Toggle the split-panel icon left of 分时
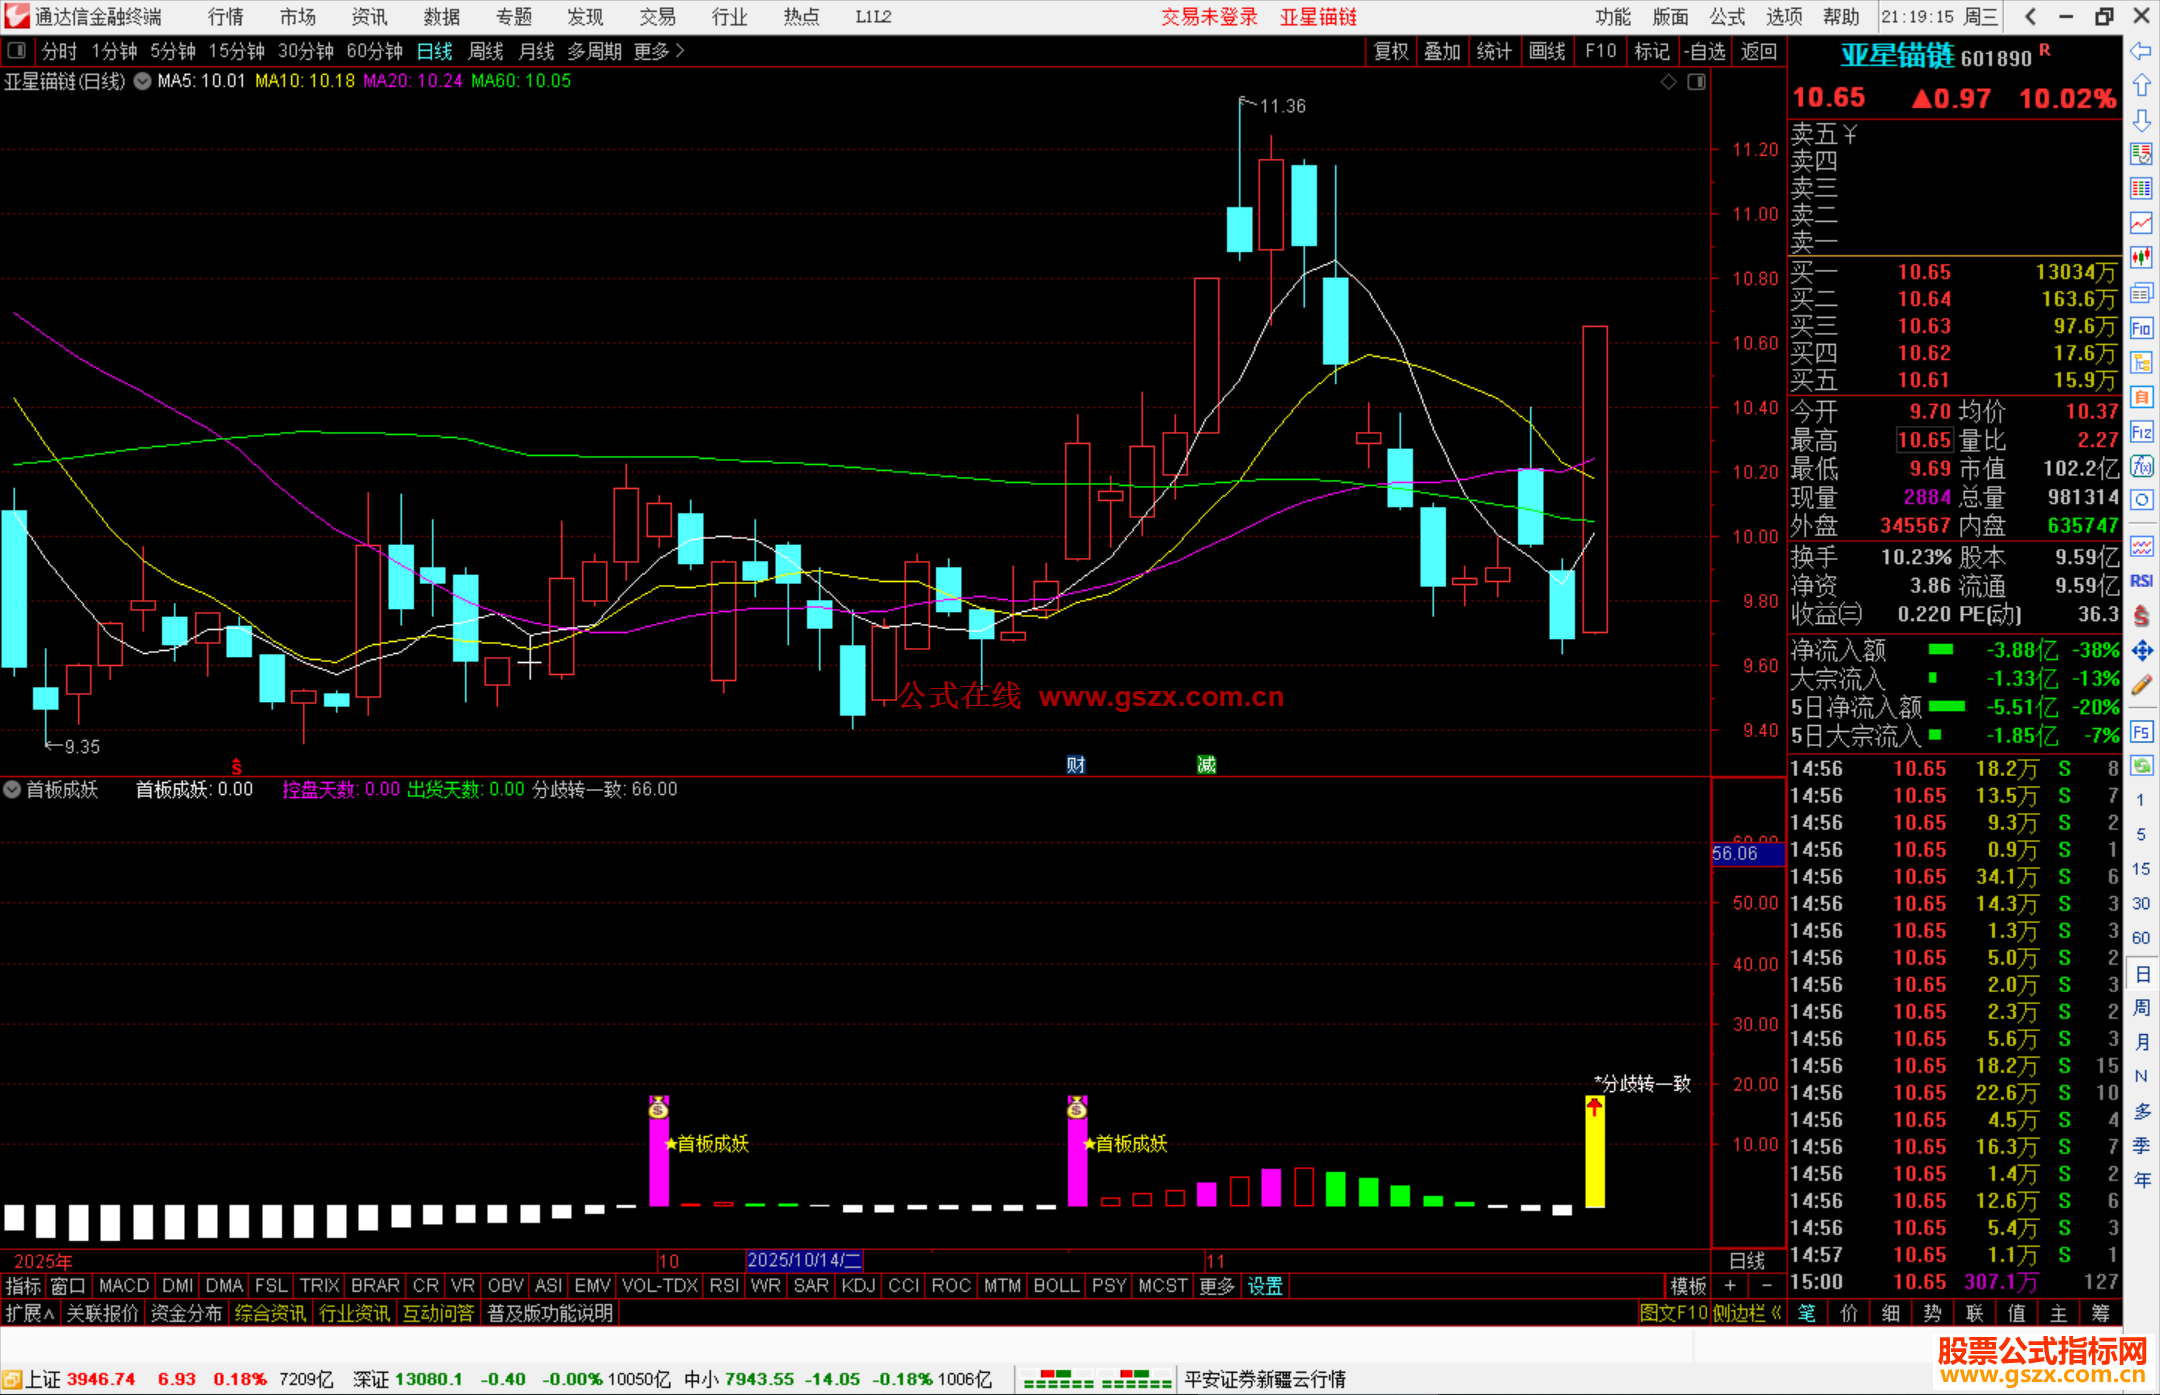 coord(16,51)
